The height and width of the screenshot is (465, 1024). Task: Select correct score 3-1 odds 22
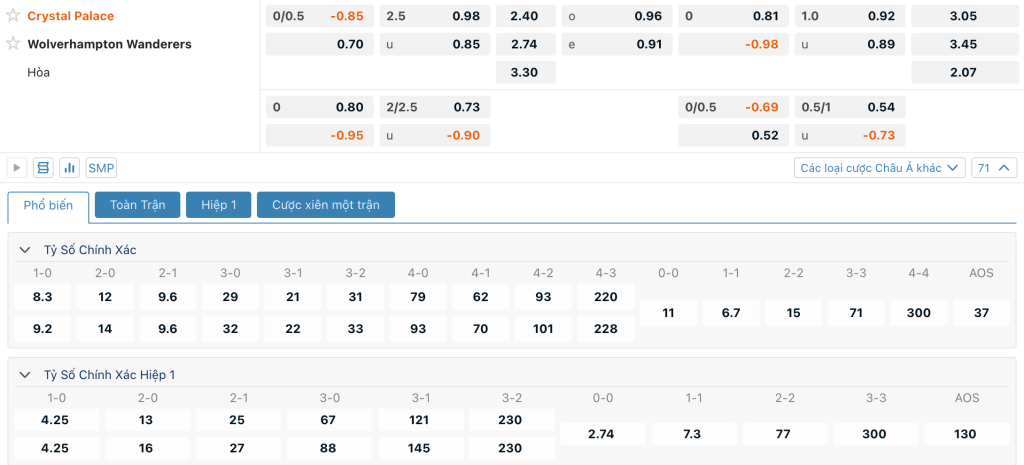293,329
